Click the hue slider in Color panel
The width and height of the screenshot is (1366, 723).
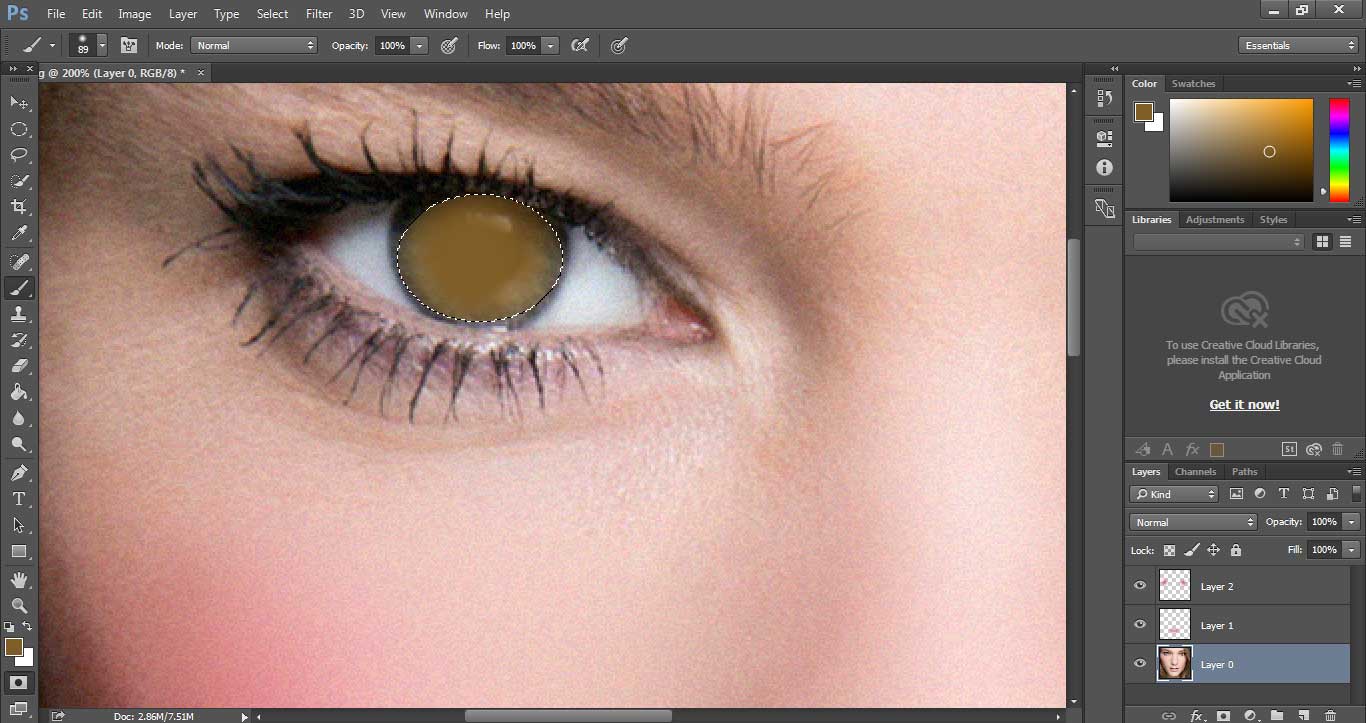[x=1339, y=150]
